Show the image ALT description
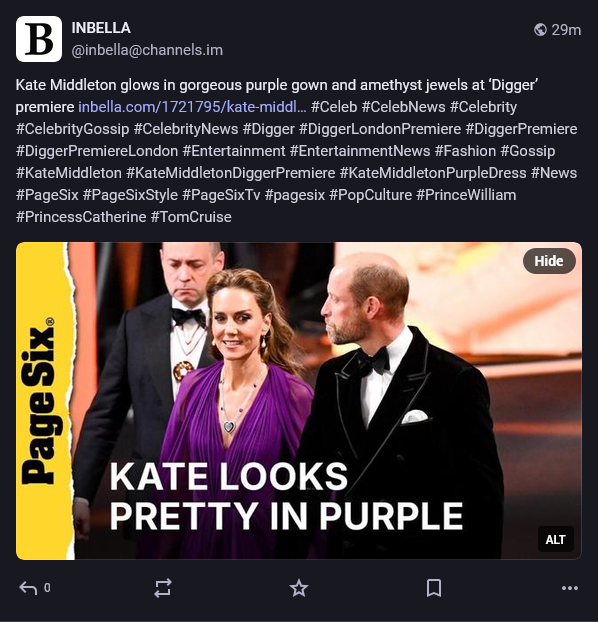 coord(556,539)
